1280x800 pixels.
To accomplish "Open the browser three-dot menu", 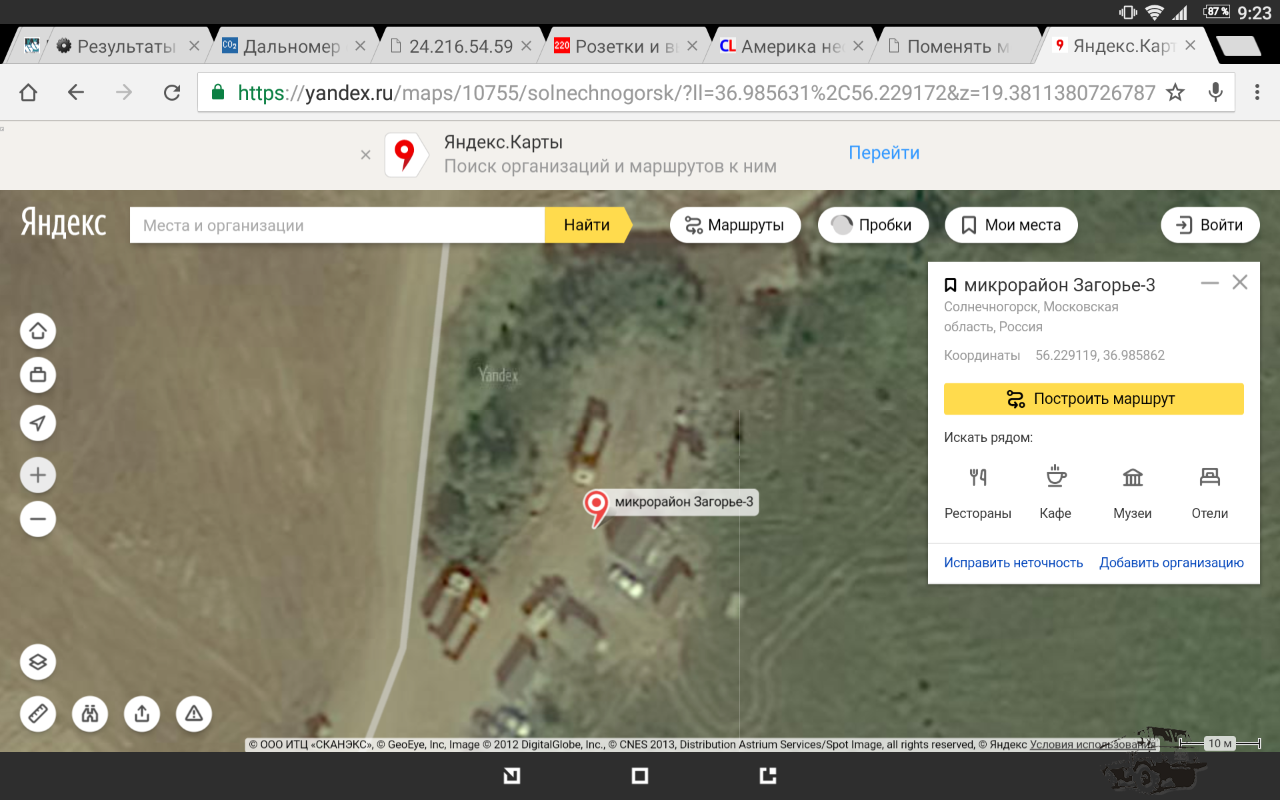I will pos(1257,93).
